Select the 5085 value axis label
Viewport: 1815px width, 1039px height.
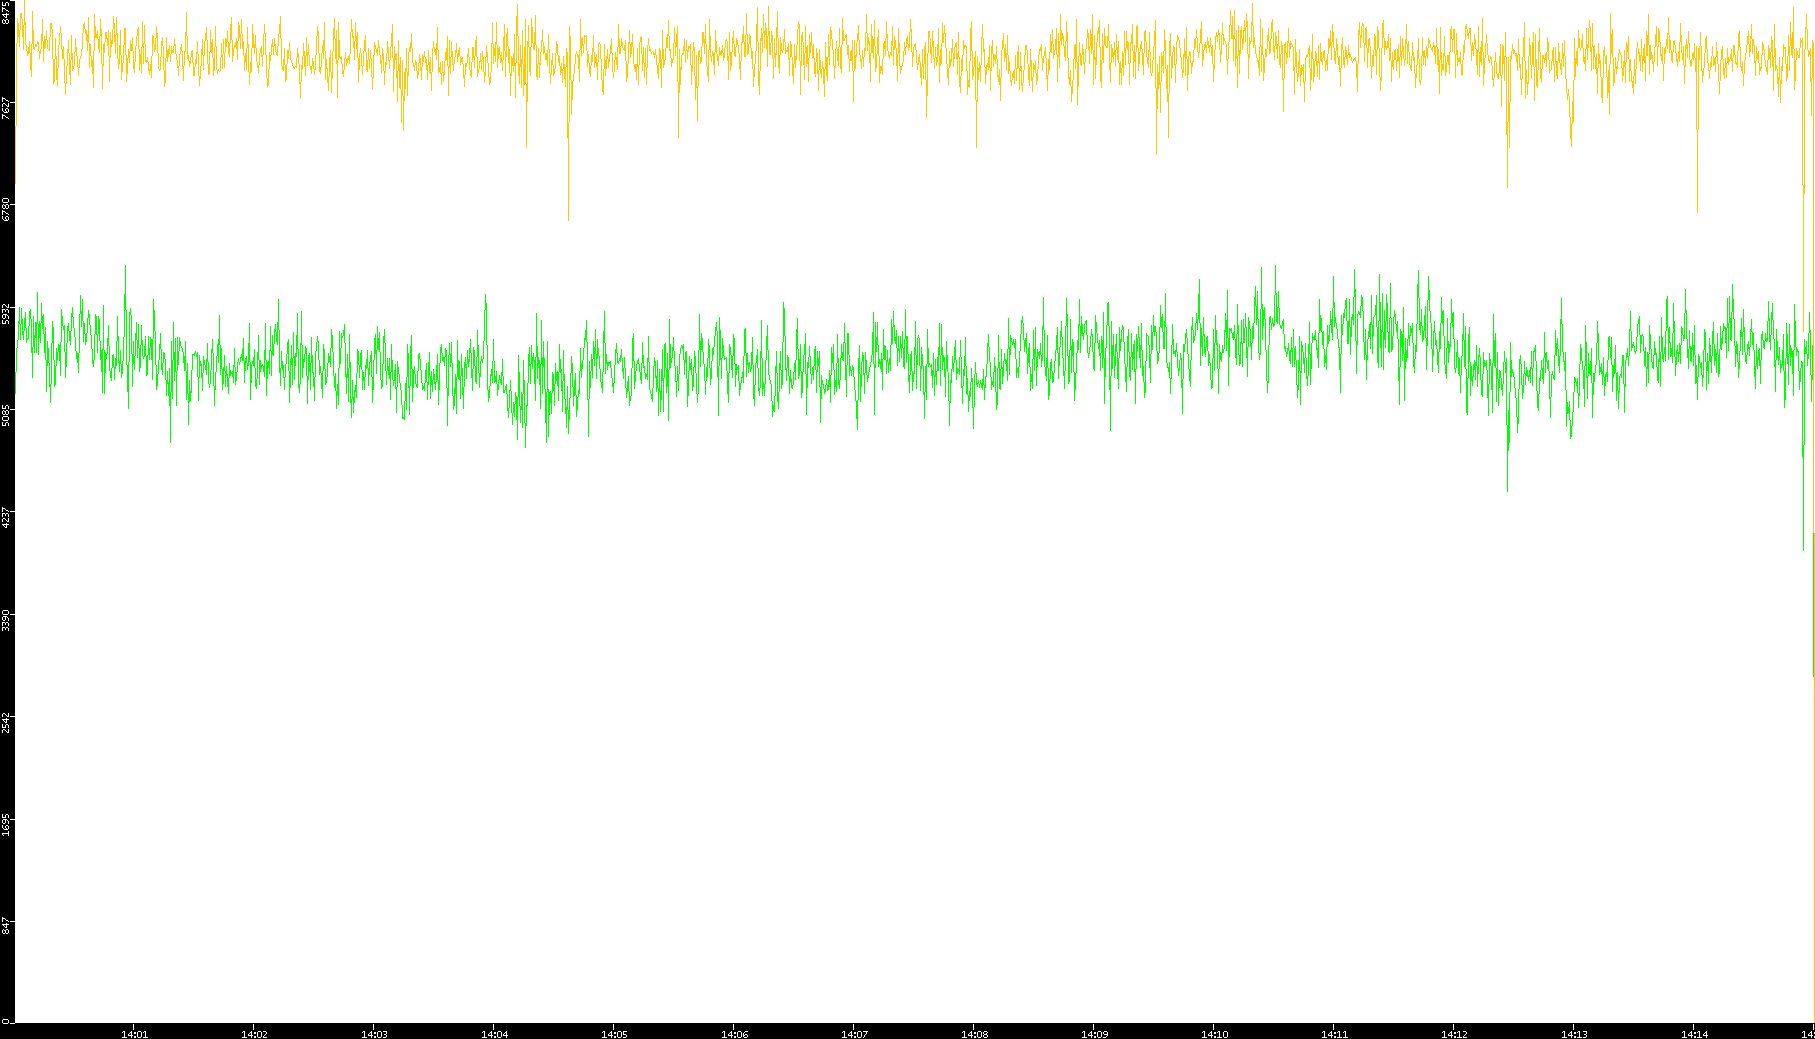pos(7,414)
